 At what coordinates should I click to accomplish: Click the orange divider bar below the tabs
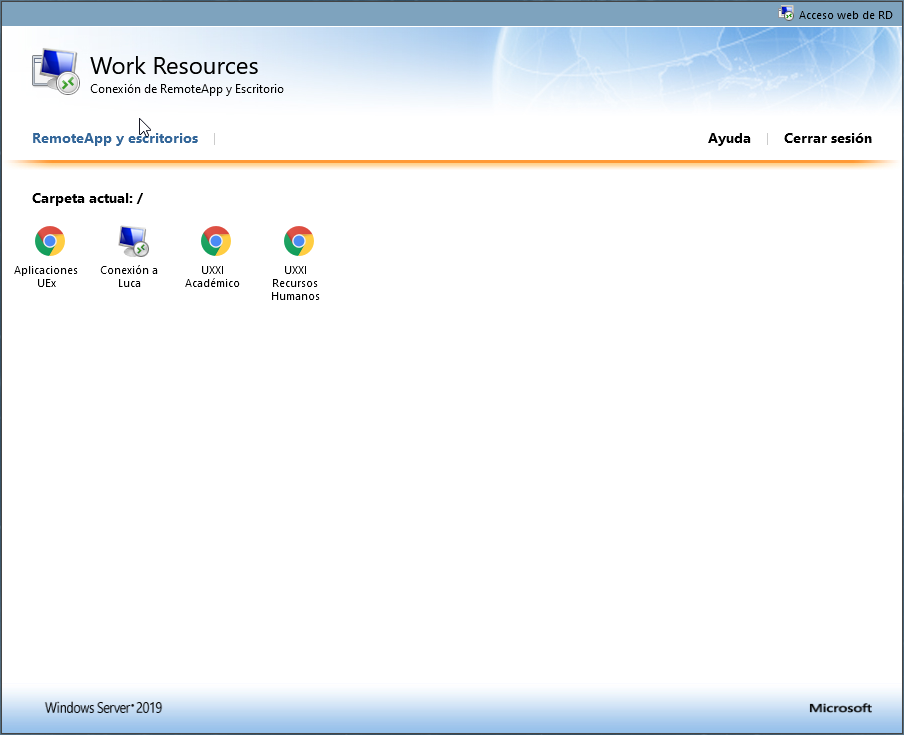(x=452, y=161)
